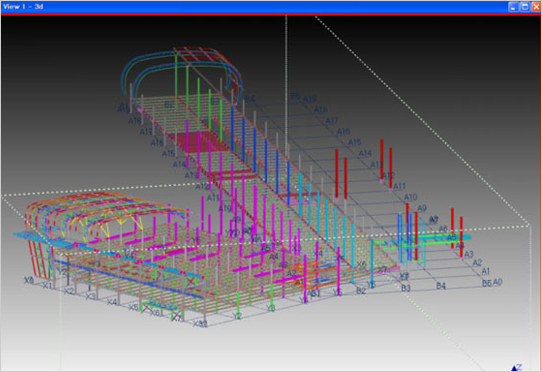
Task: Click grid label A11 near red columns
Action: (x=399, y=186)
